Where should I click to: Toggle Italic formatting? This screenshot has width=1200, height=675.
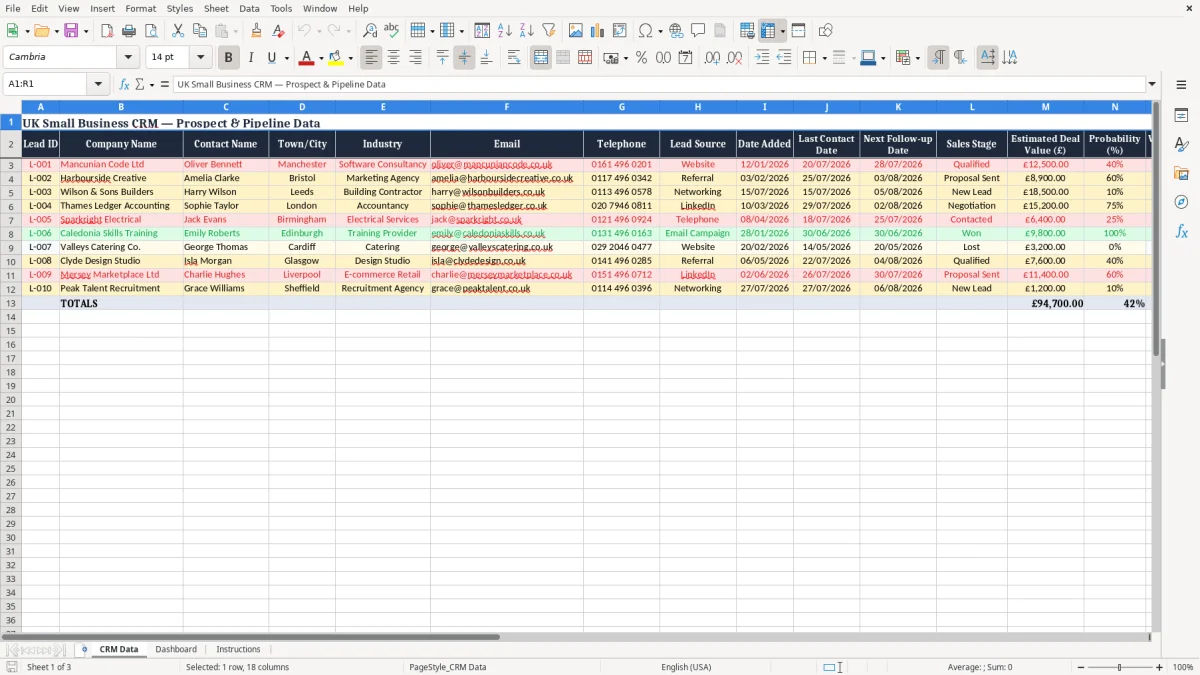(251, 58)
